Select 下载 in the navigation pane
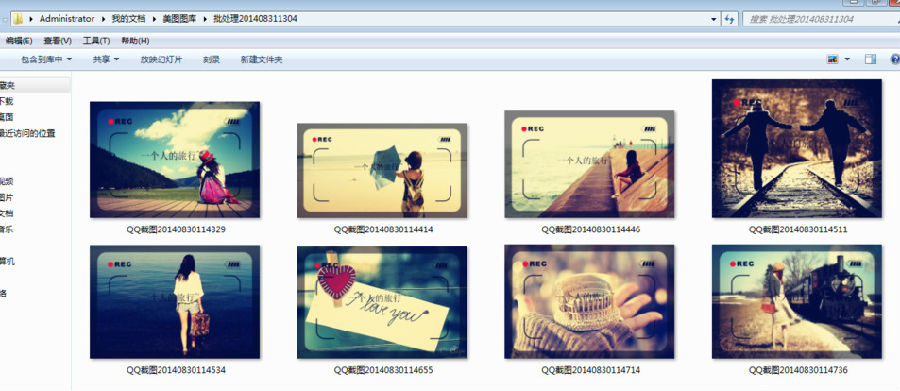The width and height of the screenshot is (900, 391). (6, 101)
